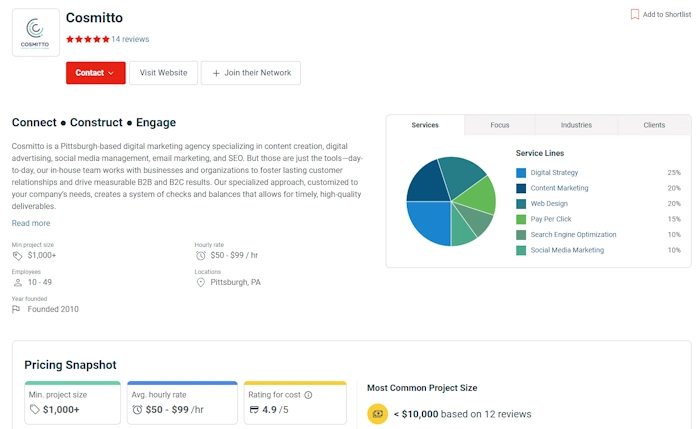The width and height of the screenshot is (700, 429).
Task: Click the clock icon in Avg. hourly rate card
Action: tap(137, 409)
